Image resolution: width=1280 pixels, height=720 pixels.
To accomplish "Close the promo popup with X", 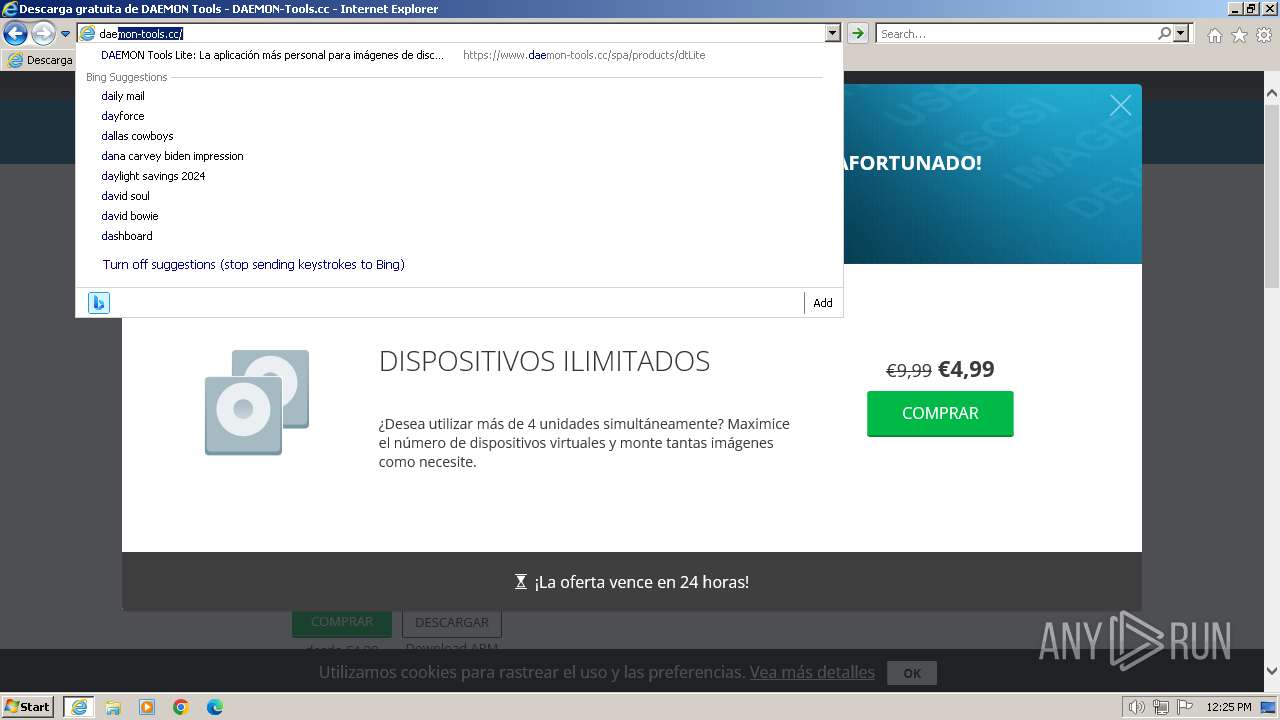I will 1120,105.
